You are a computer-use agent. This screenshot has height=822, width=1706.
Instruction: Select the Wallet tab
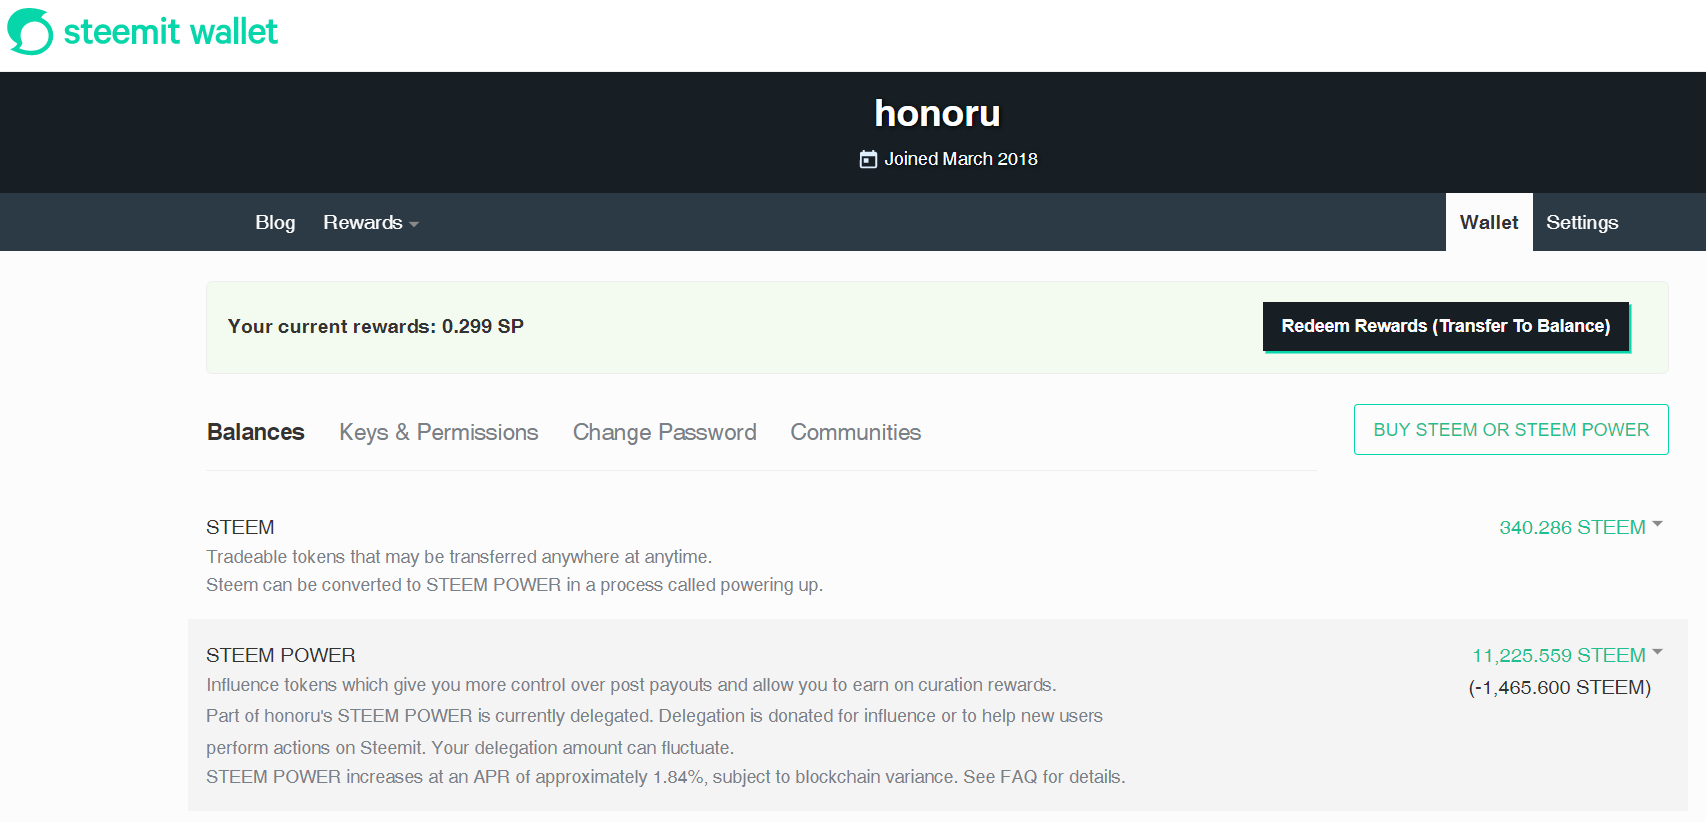click(x=1489, y=222)
